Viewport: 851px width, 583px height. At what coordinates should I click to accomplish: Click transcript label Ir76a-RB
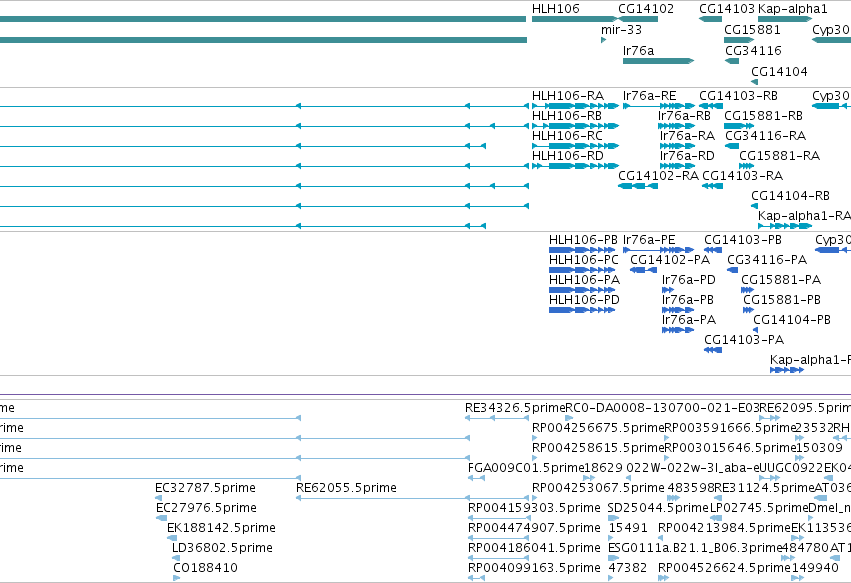click(x=684, y=116)
